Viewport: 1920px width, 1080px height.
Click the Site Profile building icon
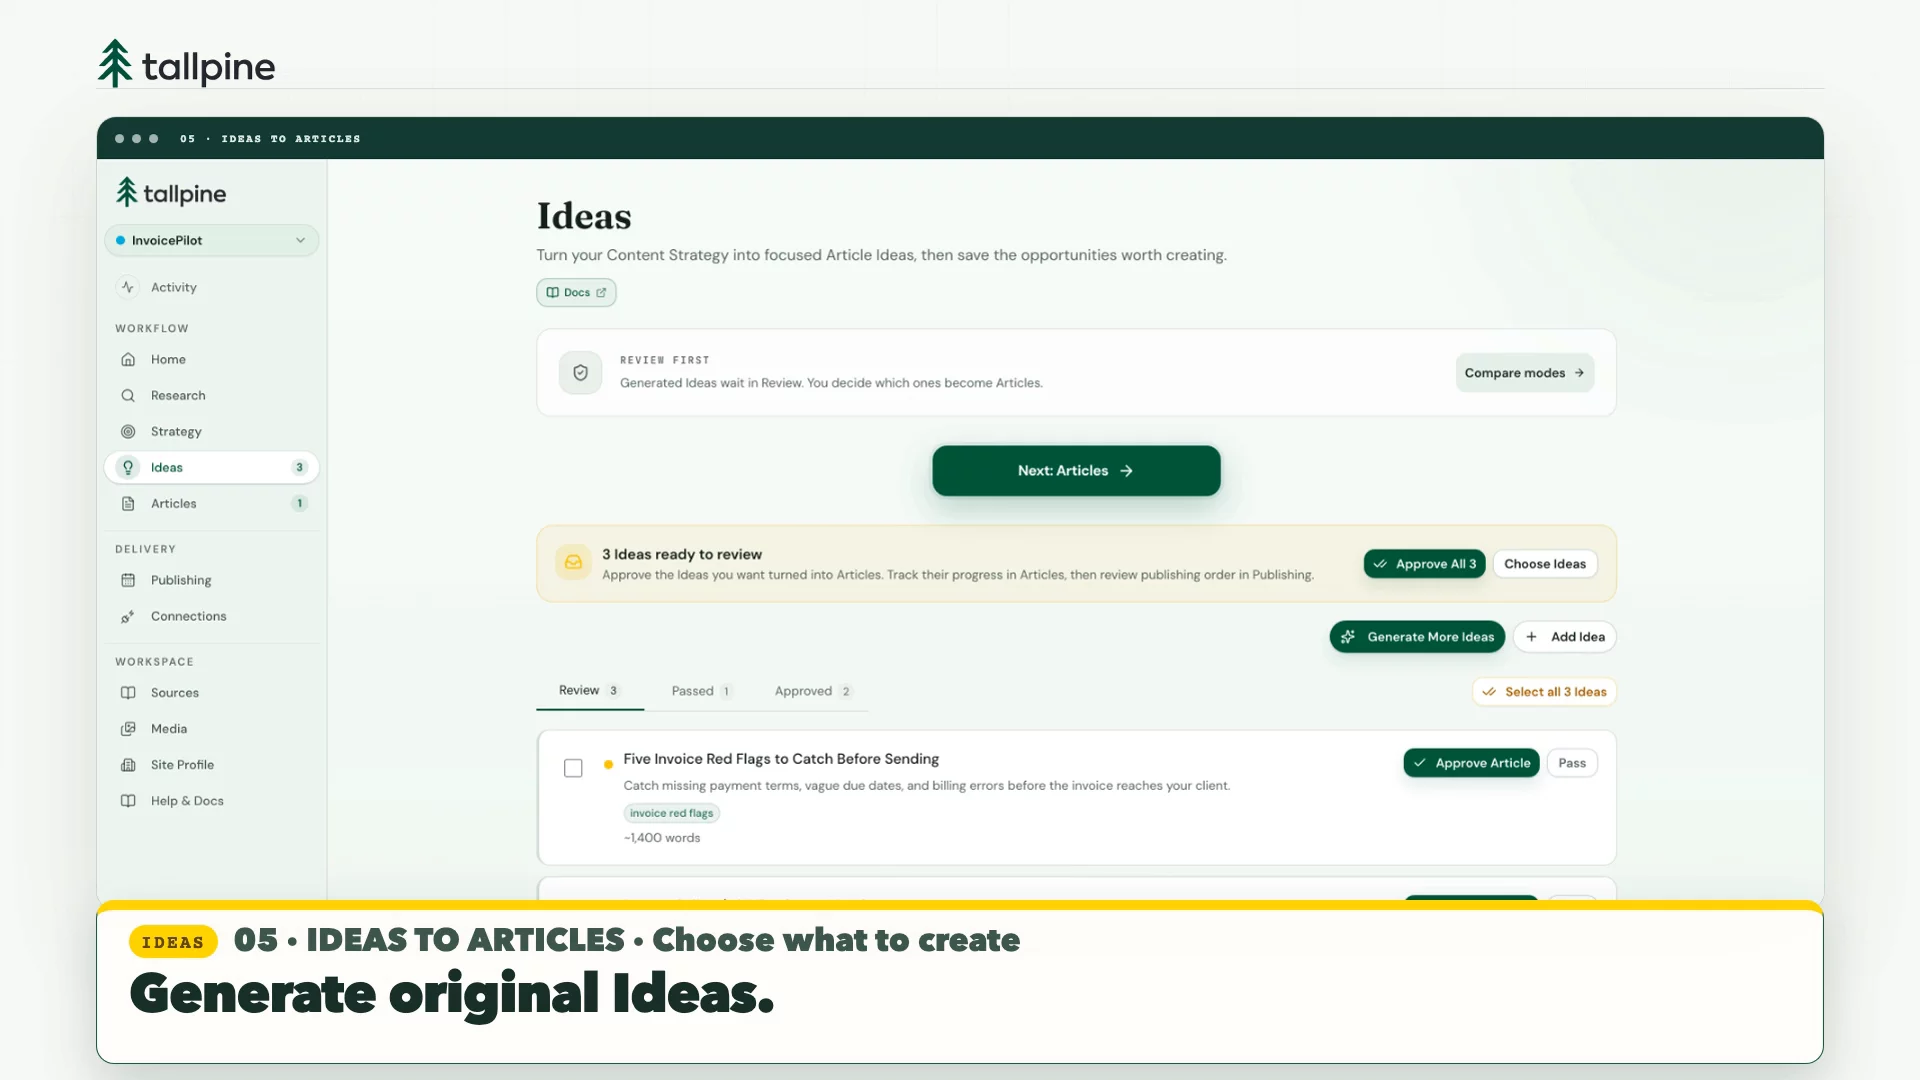pos(128,764)
